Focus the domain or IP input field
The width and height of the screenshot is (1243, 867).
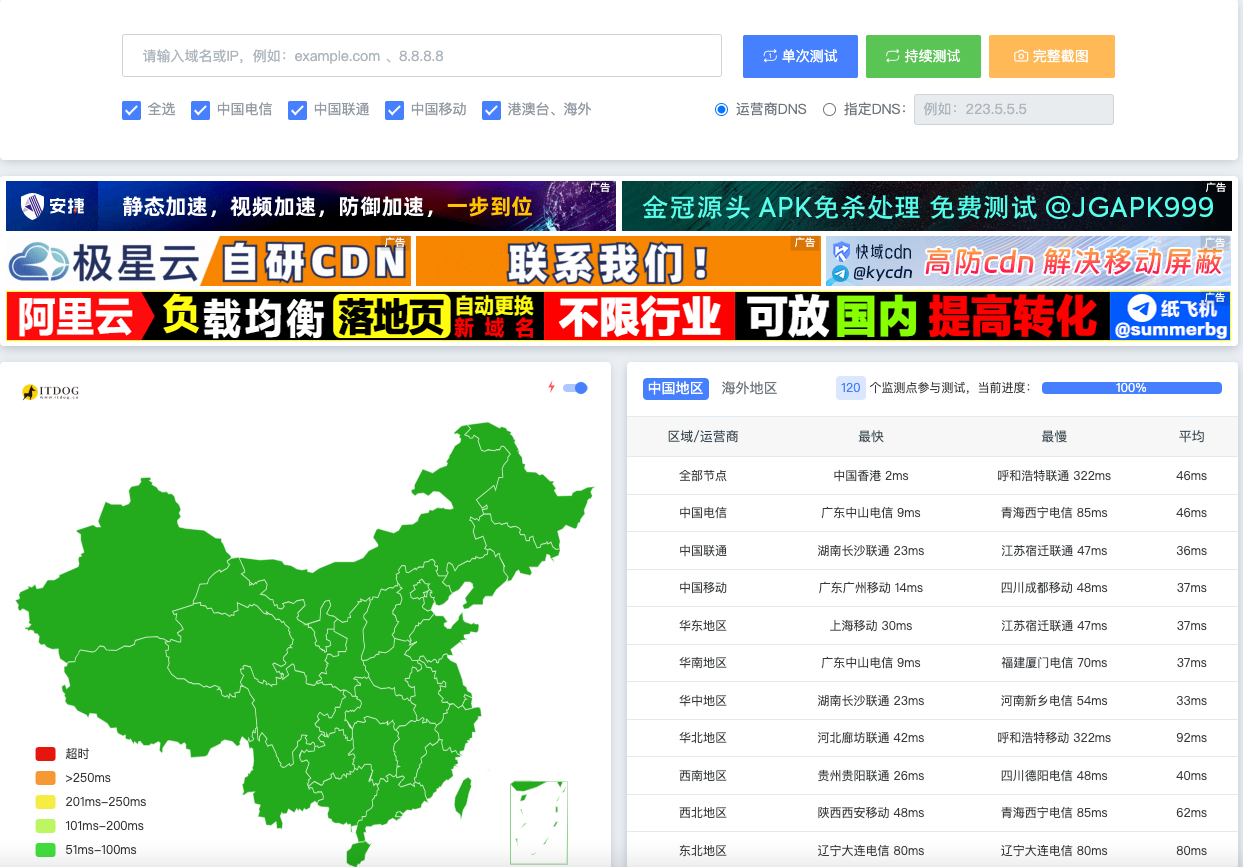coord(421,56)
